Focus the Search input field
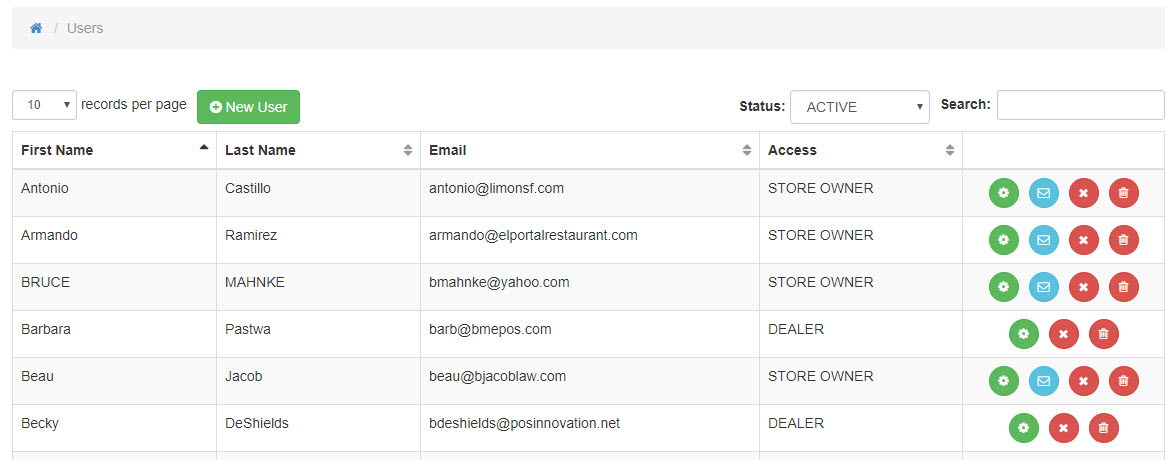The image size is (1167, 460). coord(1080,105)
